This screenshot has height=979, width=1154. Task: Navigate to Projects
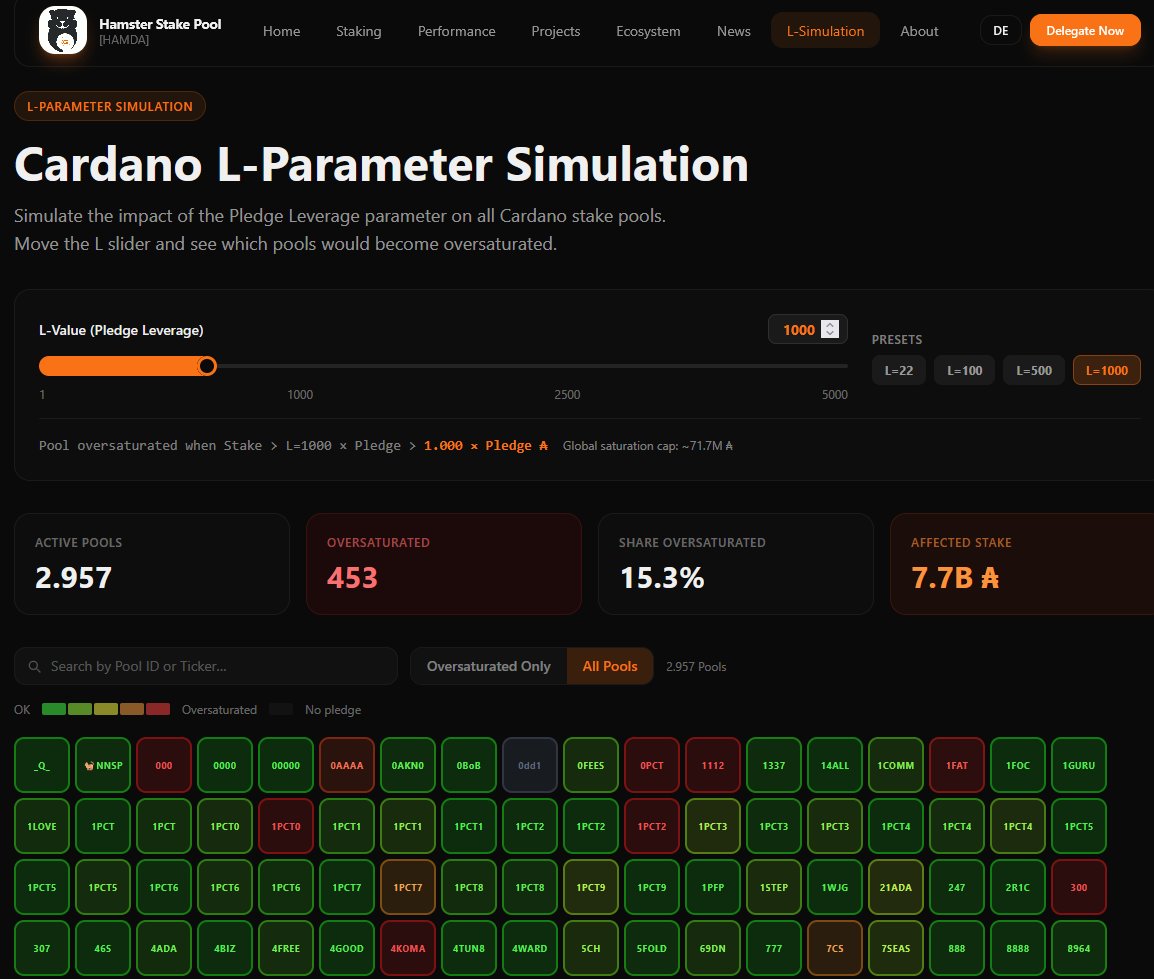[556, 31]
